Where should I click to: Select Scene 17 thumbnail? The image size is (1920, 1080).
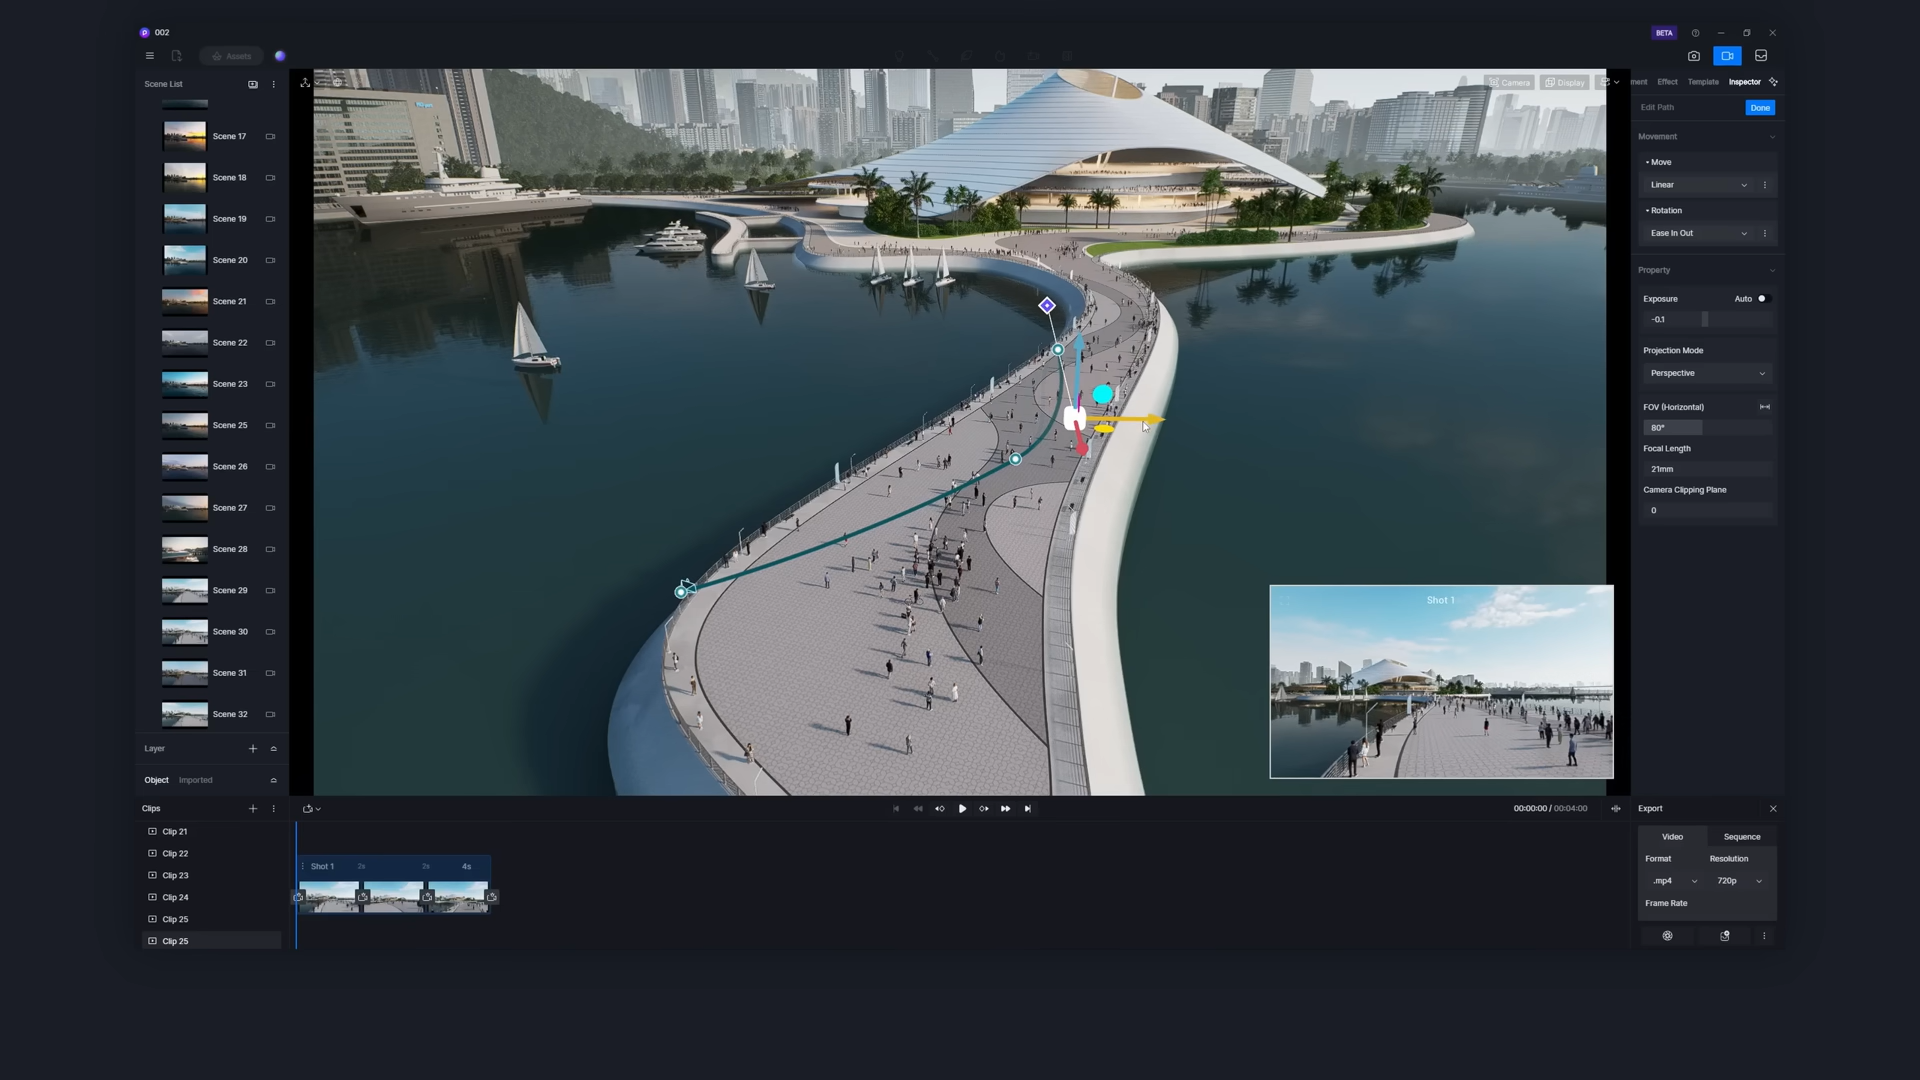click(185, 136)
